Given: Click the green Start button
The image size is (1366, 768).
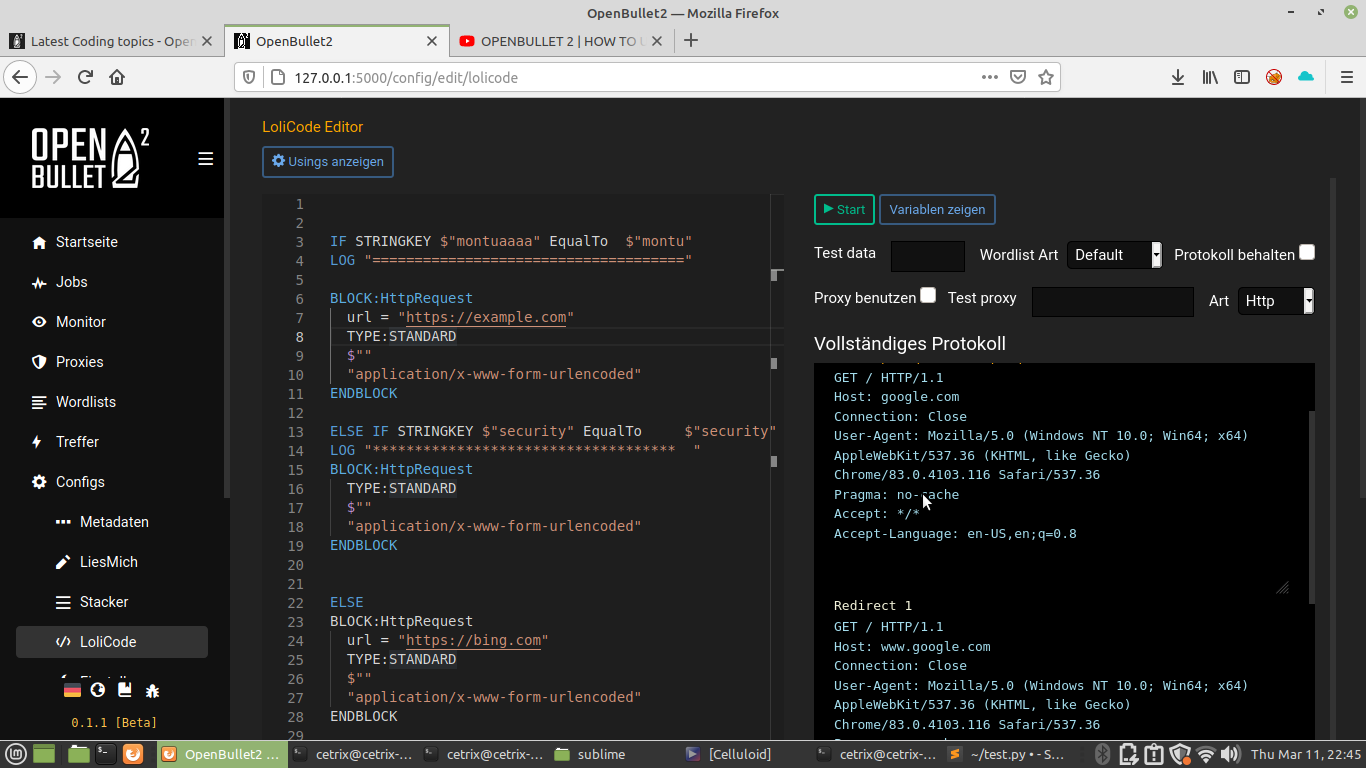Looking at the screenshot, I should (x=844, y=210).
